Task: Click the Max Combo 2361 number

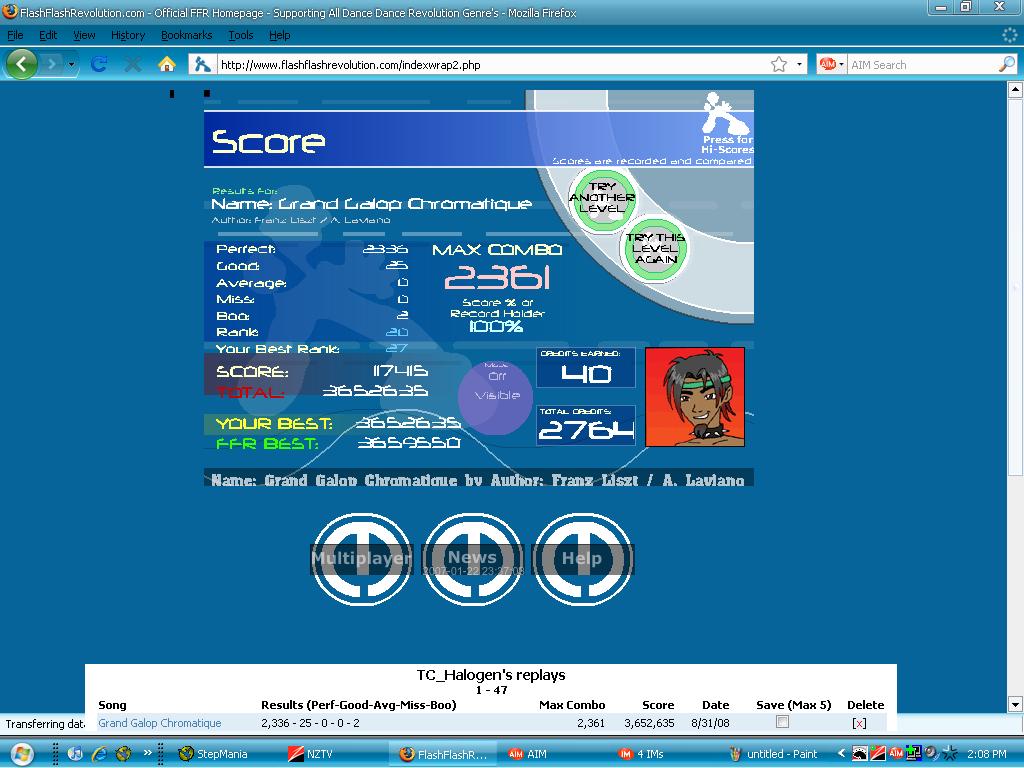Action: coord(497,278)
